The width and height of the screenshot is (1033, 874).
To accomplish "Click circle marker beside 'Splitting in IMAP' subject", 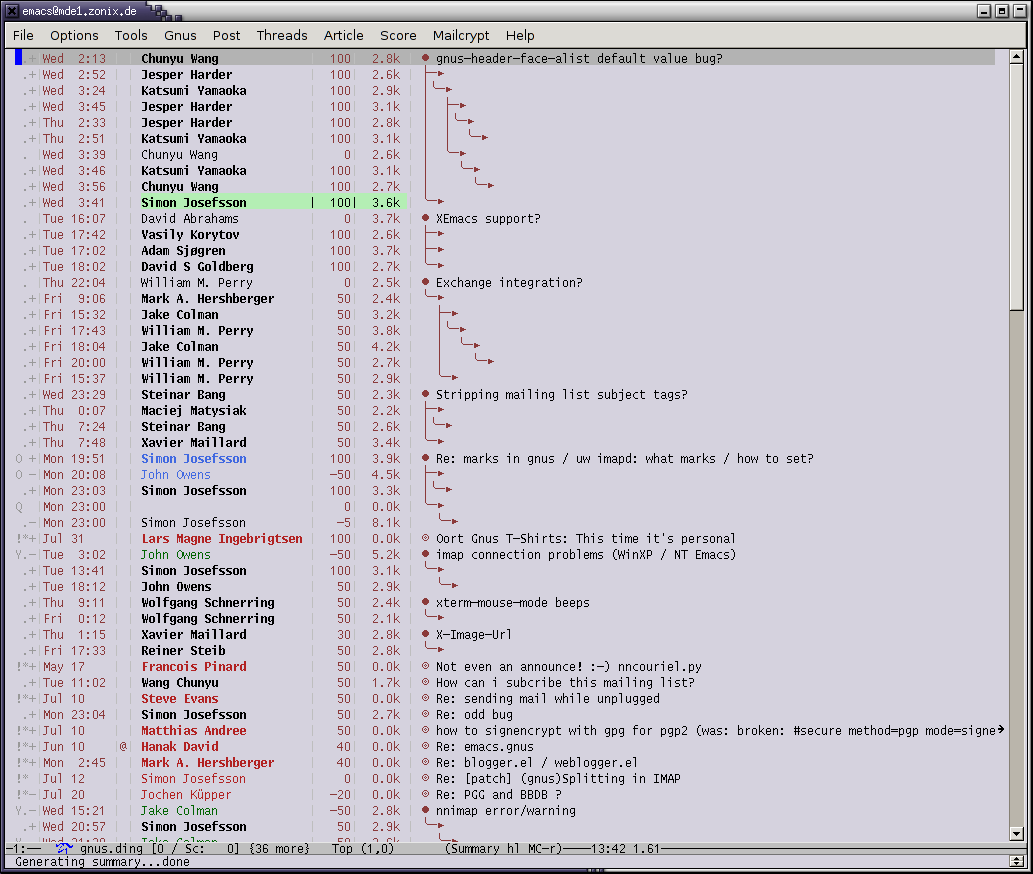I will tap(426, 778).
